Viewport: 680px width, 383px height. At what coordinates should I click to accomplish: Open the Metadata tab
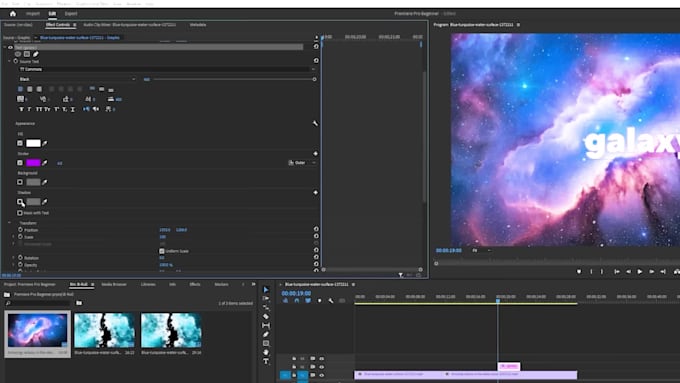198,25
